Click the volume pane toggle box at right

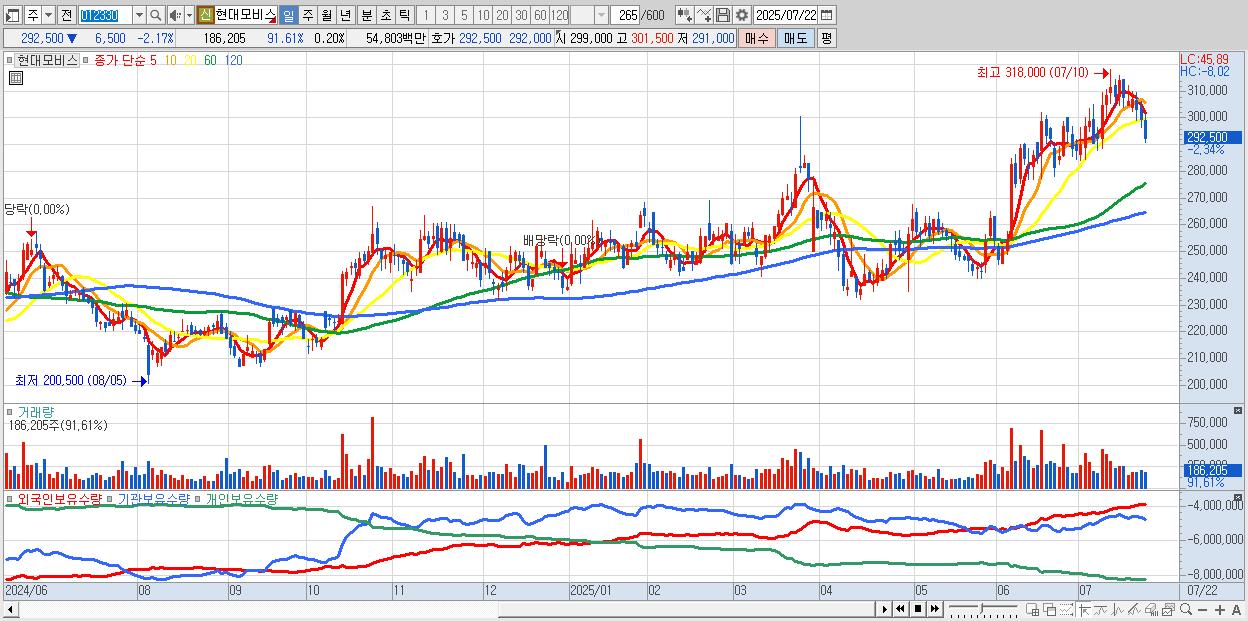pos(1239,411)
